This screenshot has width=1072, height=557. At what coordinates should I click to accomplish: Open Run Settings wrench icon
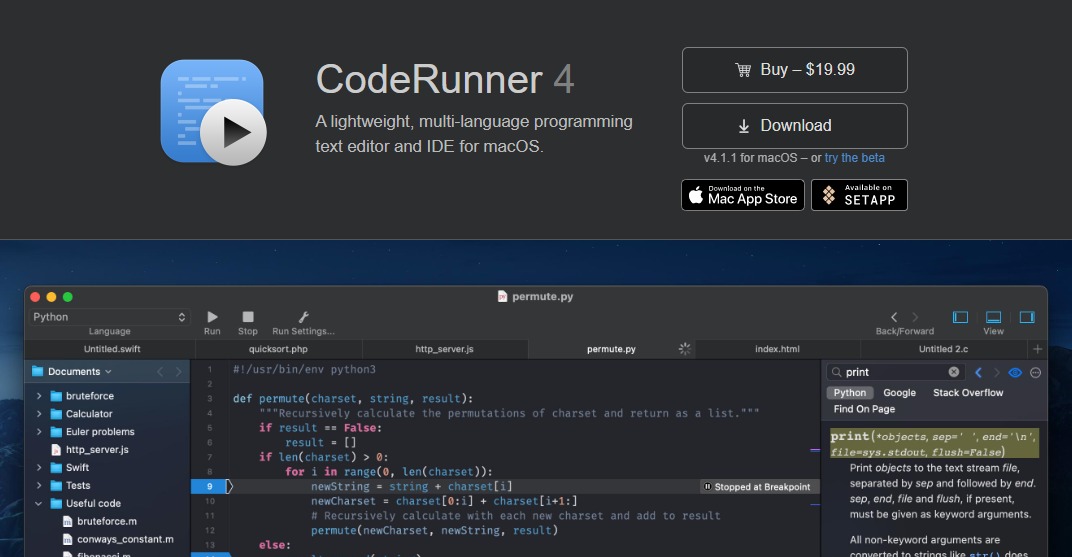[304, 316]
